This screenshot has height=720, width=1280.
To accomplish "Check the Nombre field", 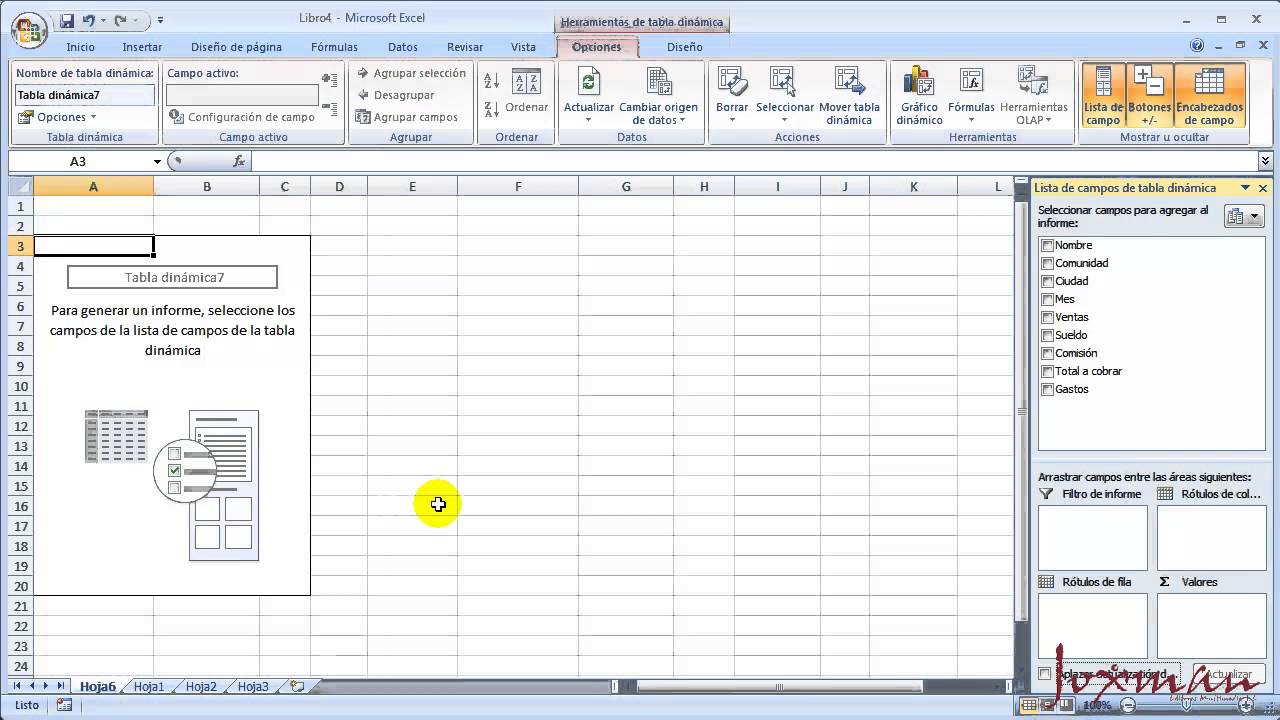I will point(1047,245).
